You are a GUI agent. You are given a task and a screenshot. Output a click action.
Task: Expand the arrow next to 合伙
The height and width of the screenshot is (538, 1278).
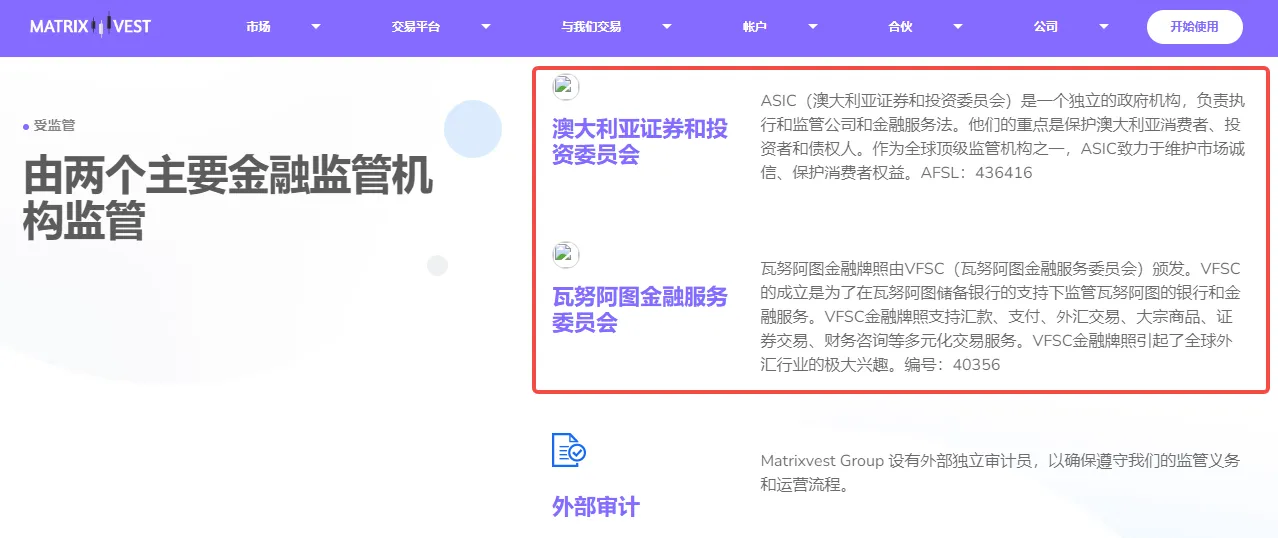[958, 27]
